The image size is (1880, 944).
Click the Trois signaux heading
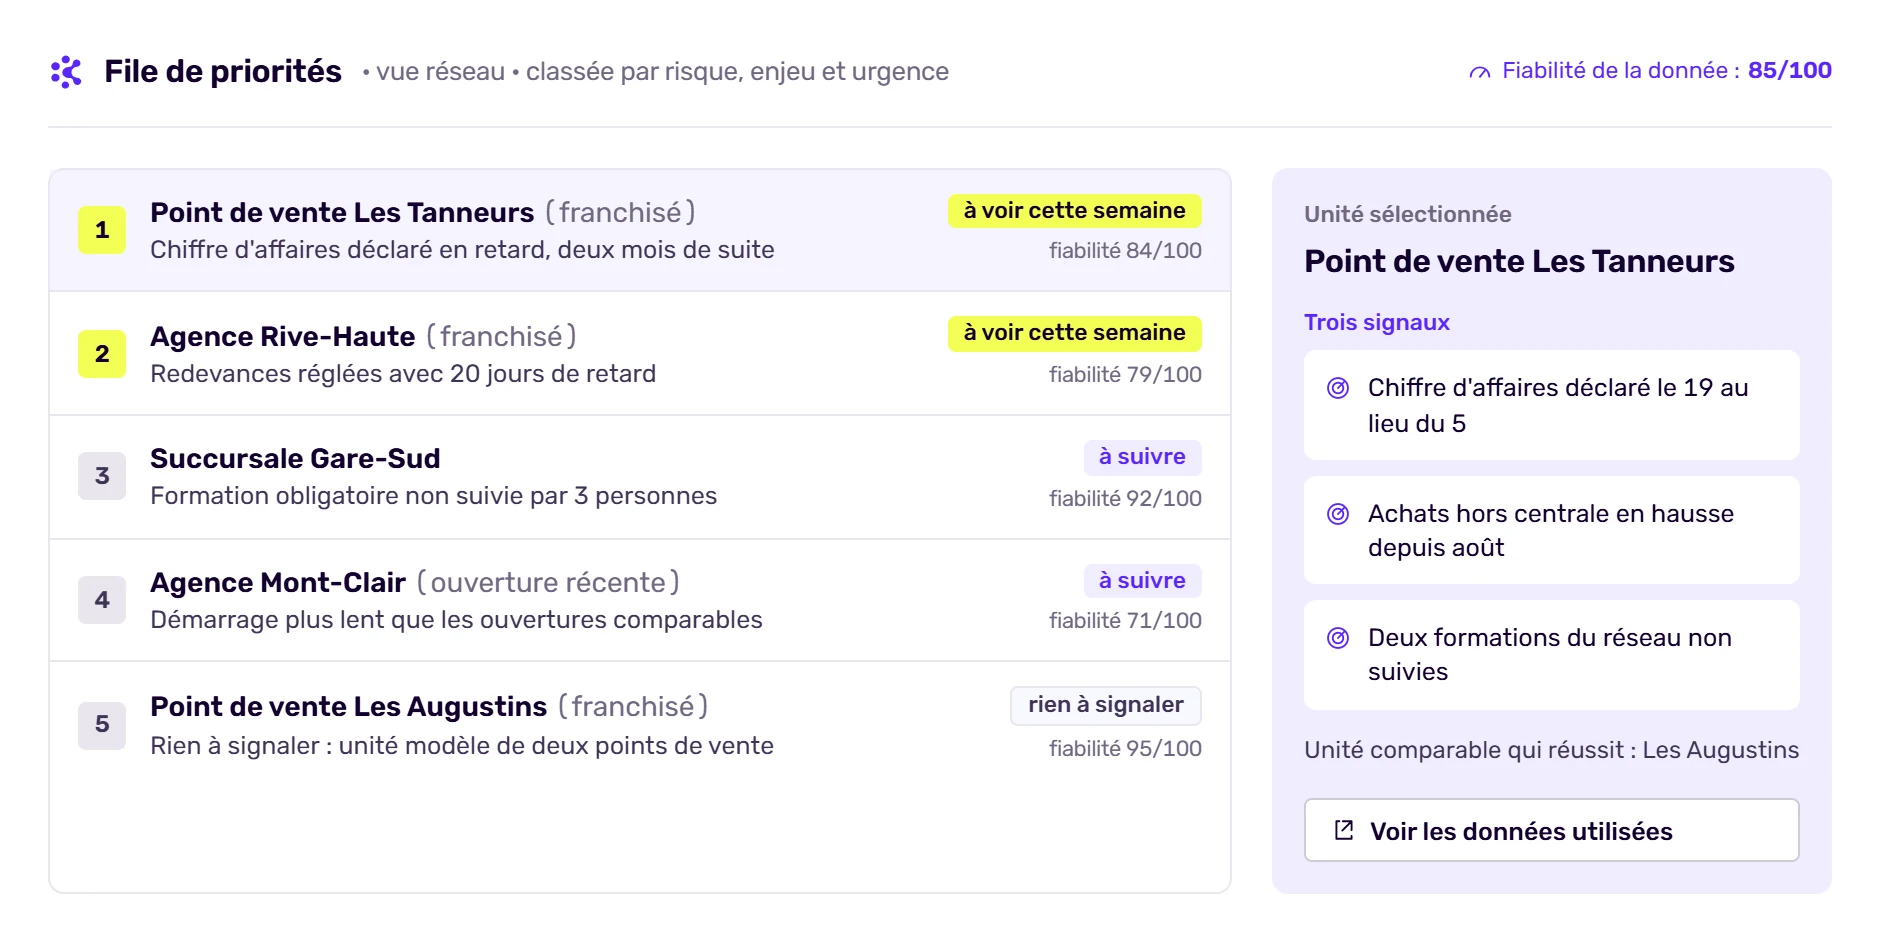click(x=1376, y=322)
